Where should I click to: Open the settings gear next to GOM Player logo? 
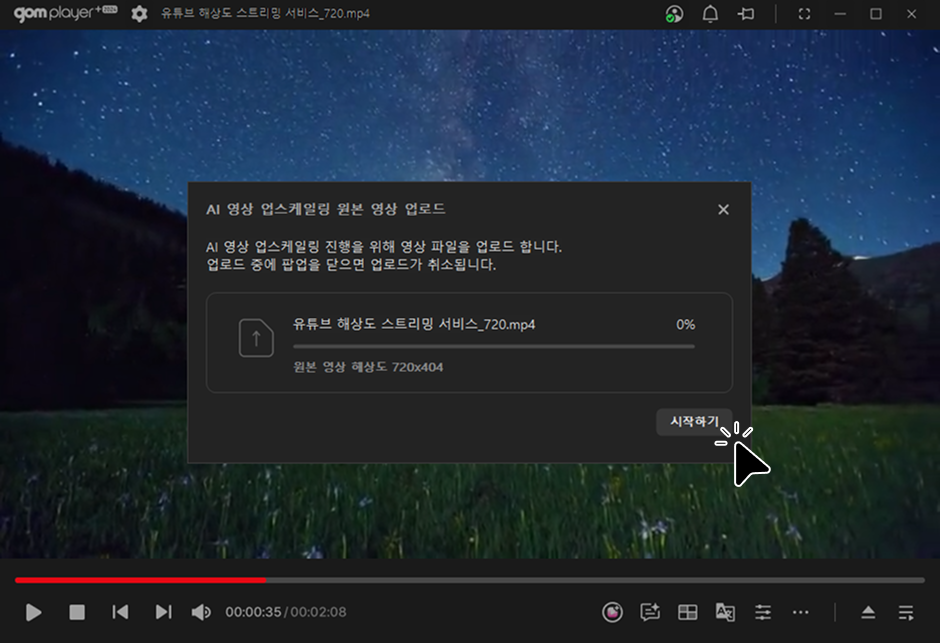tap(139, 14)
